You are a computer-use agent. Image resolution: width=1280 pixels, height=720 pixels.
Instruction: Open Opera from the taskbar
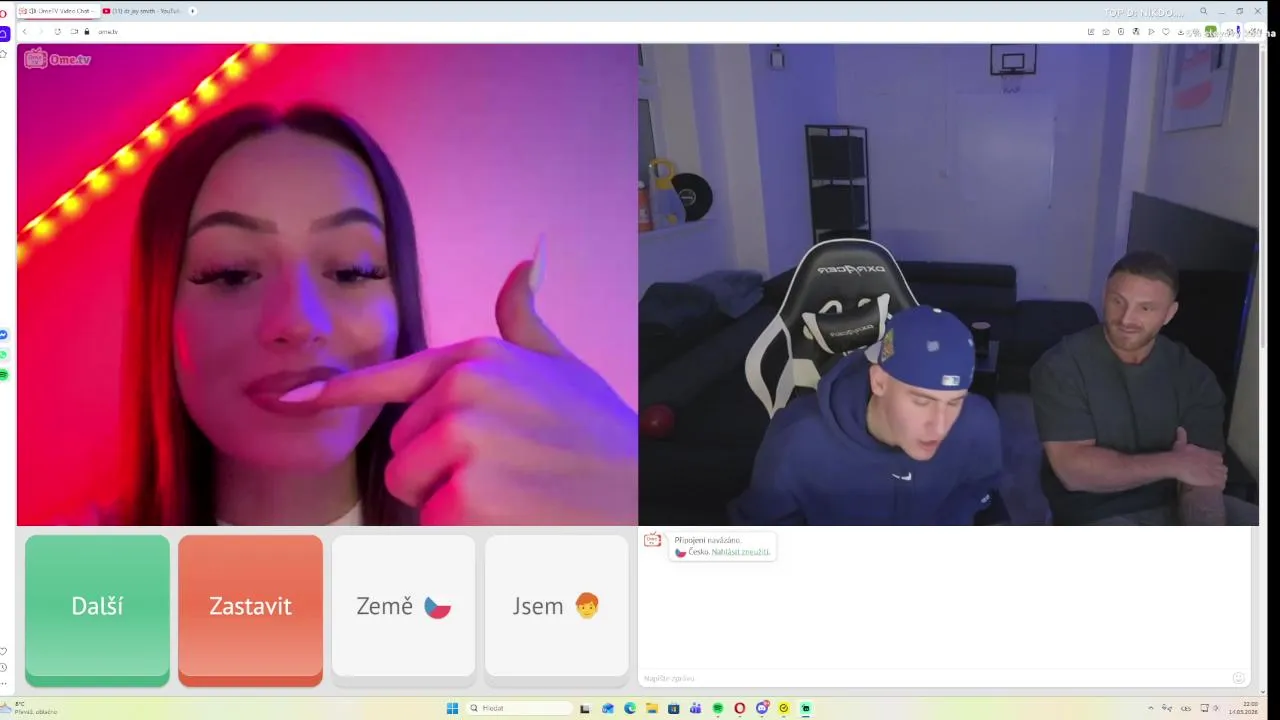coord(740,708)
